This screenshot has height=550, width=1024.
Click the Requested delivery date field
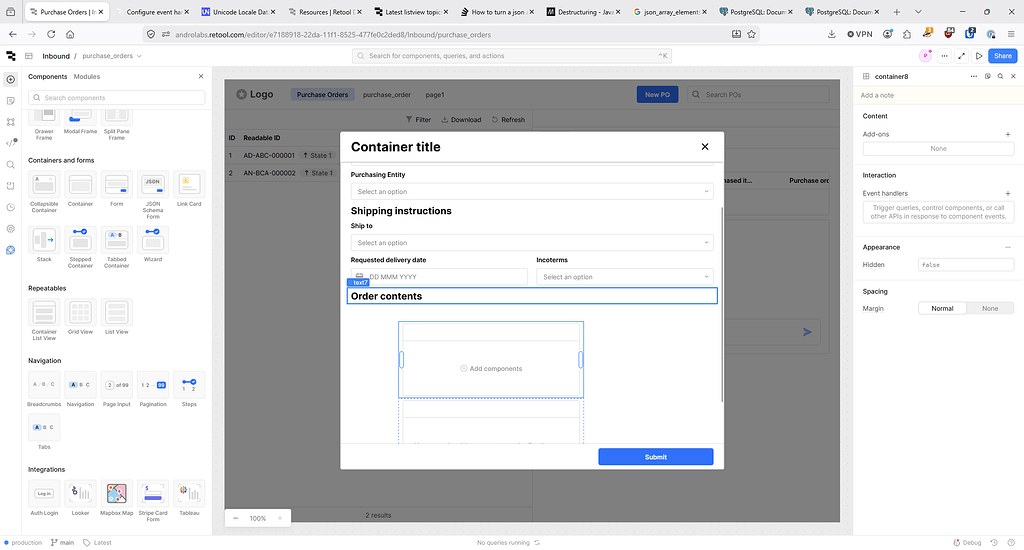(x=439, y=277)
